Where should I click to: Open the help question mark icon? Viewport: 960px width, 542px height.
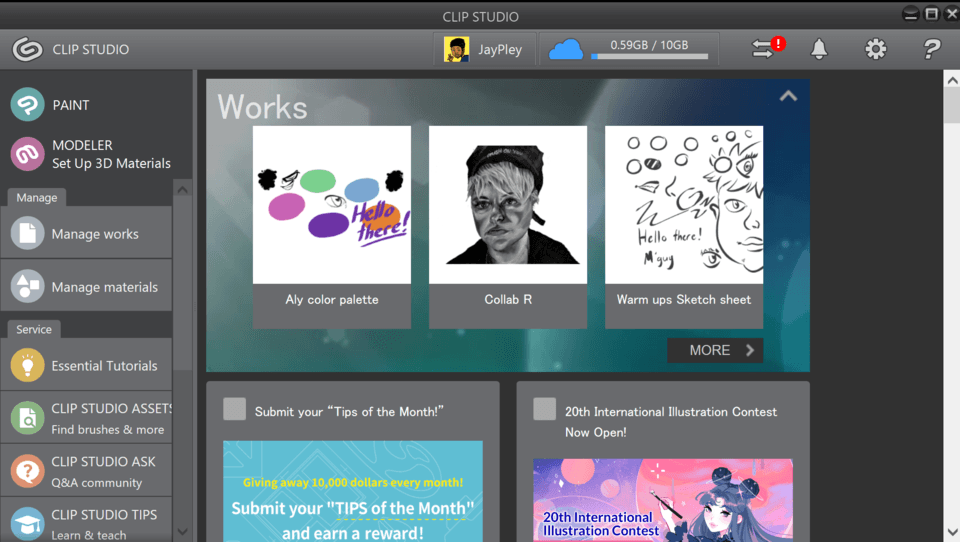(931, 49)
